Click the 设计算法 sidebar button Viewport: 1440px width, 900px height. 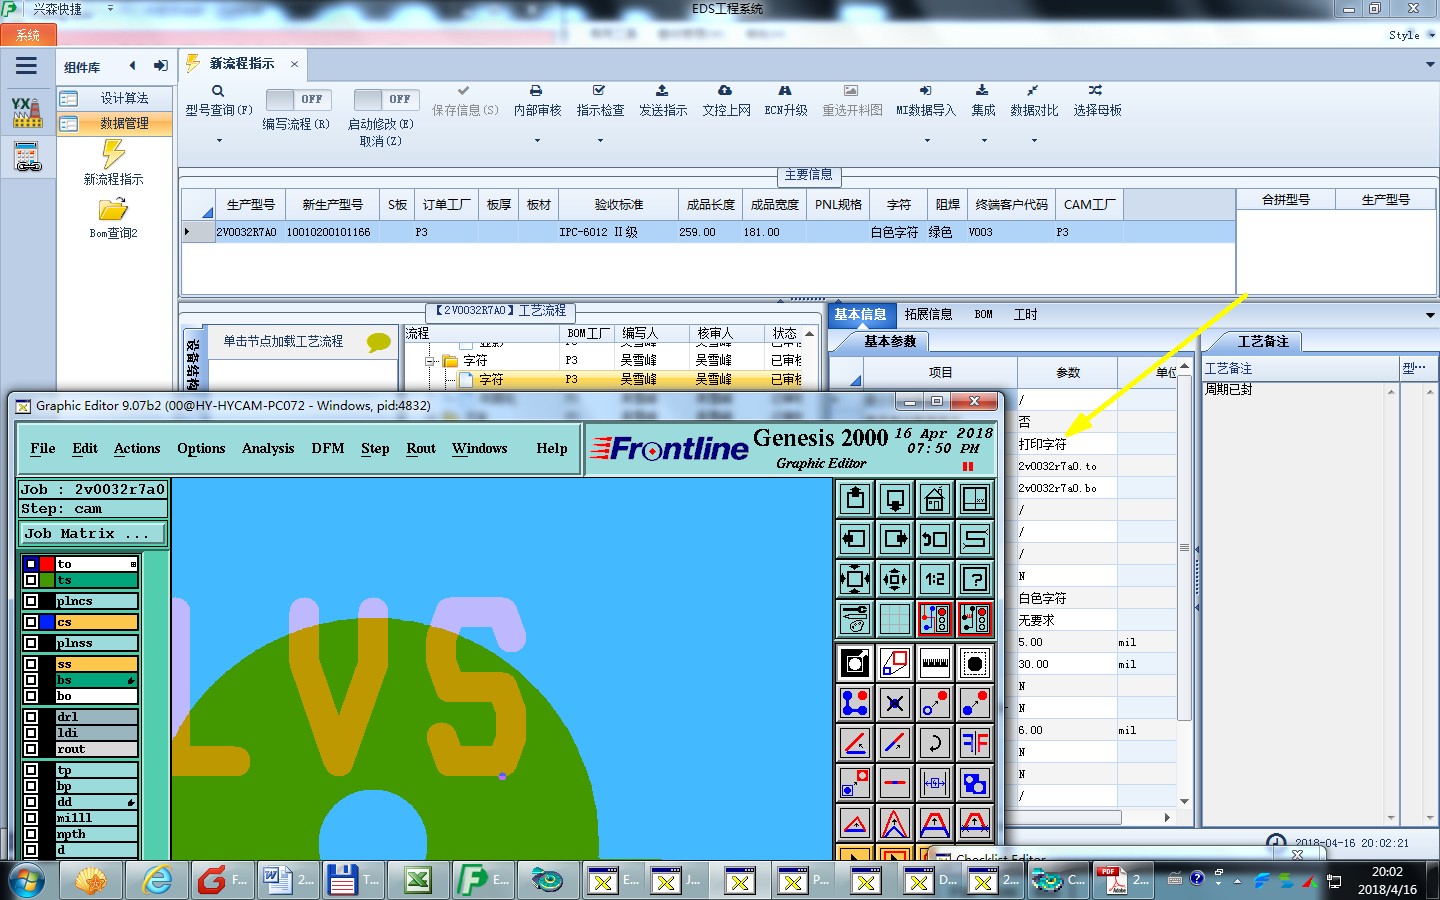click(x=115, y=98)
